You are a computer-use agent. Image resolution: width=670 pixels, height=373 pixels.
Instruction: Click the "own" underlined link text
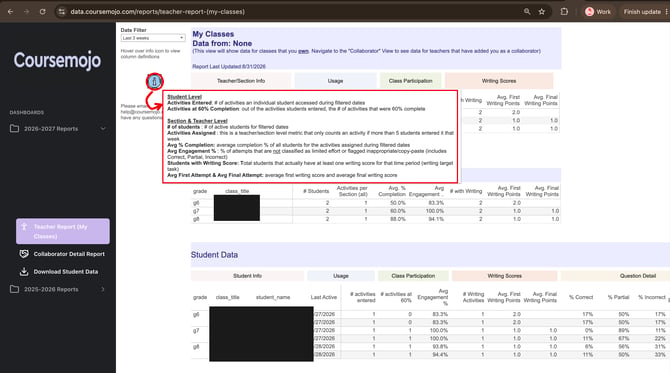[x=303, y=51]
